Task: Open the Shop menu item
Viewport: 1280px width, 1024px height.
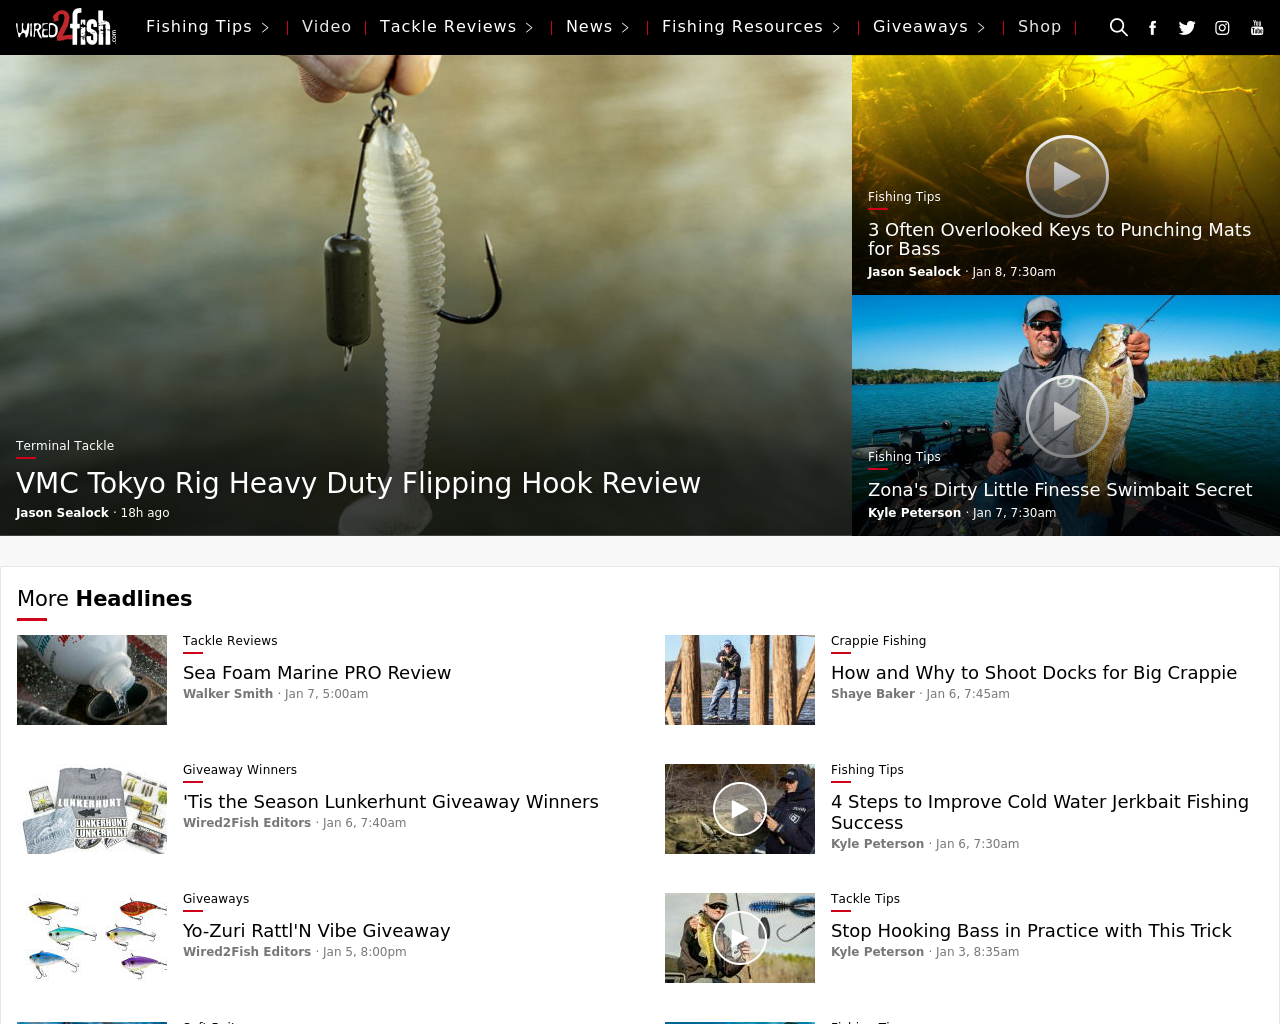Action: [x=1039, y=27]
